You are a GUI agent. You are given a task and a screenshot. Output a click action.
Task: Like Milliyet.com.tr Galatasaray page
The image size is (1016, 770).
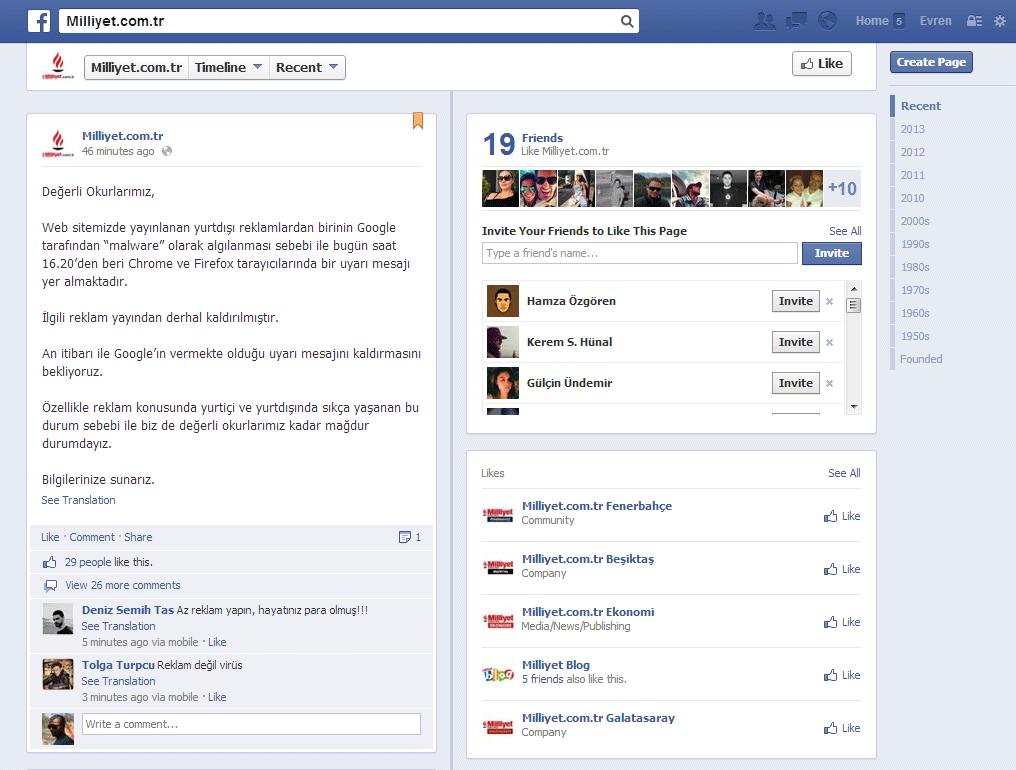point(842,729)
